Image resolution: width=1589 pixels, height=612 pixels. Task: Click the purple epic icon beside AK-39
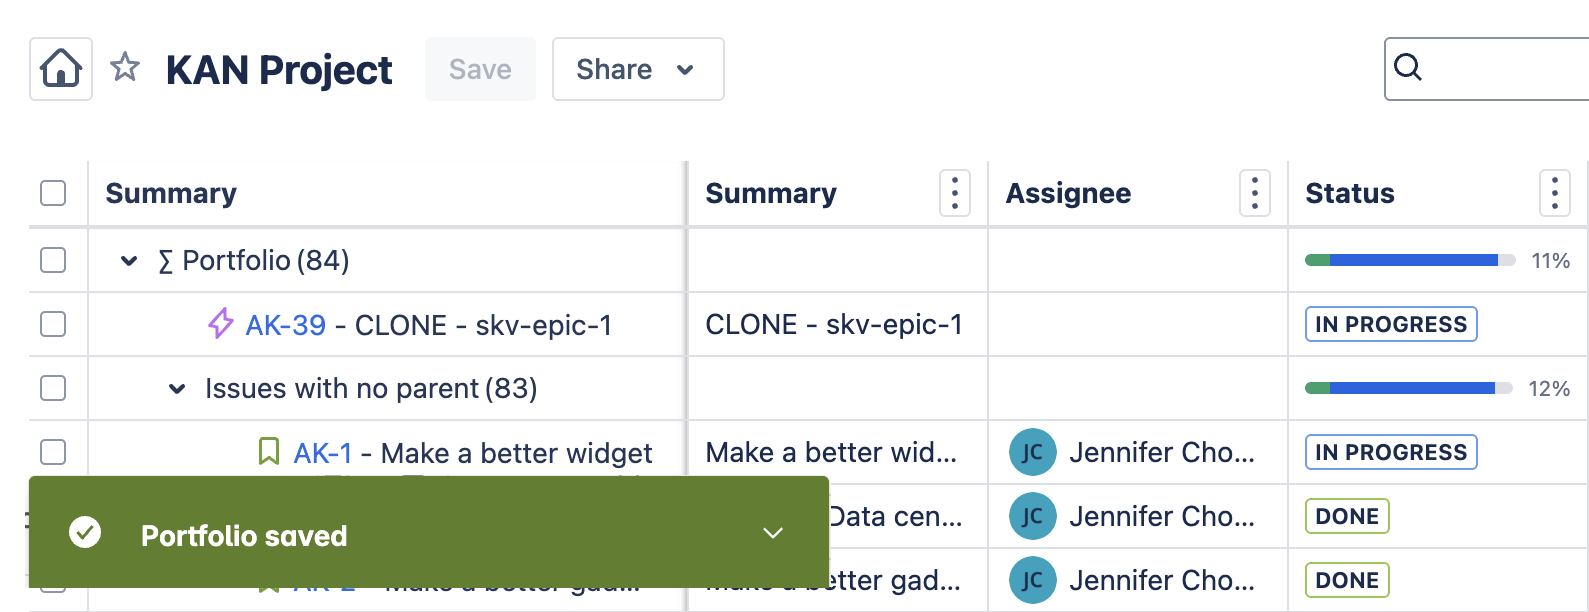click(221, 324)
